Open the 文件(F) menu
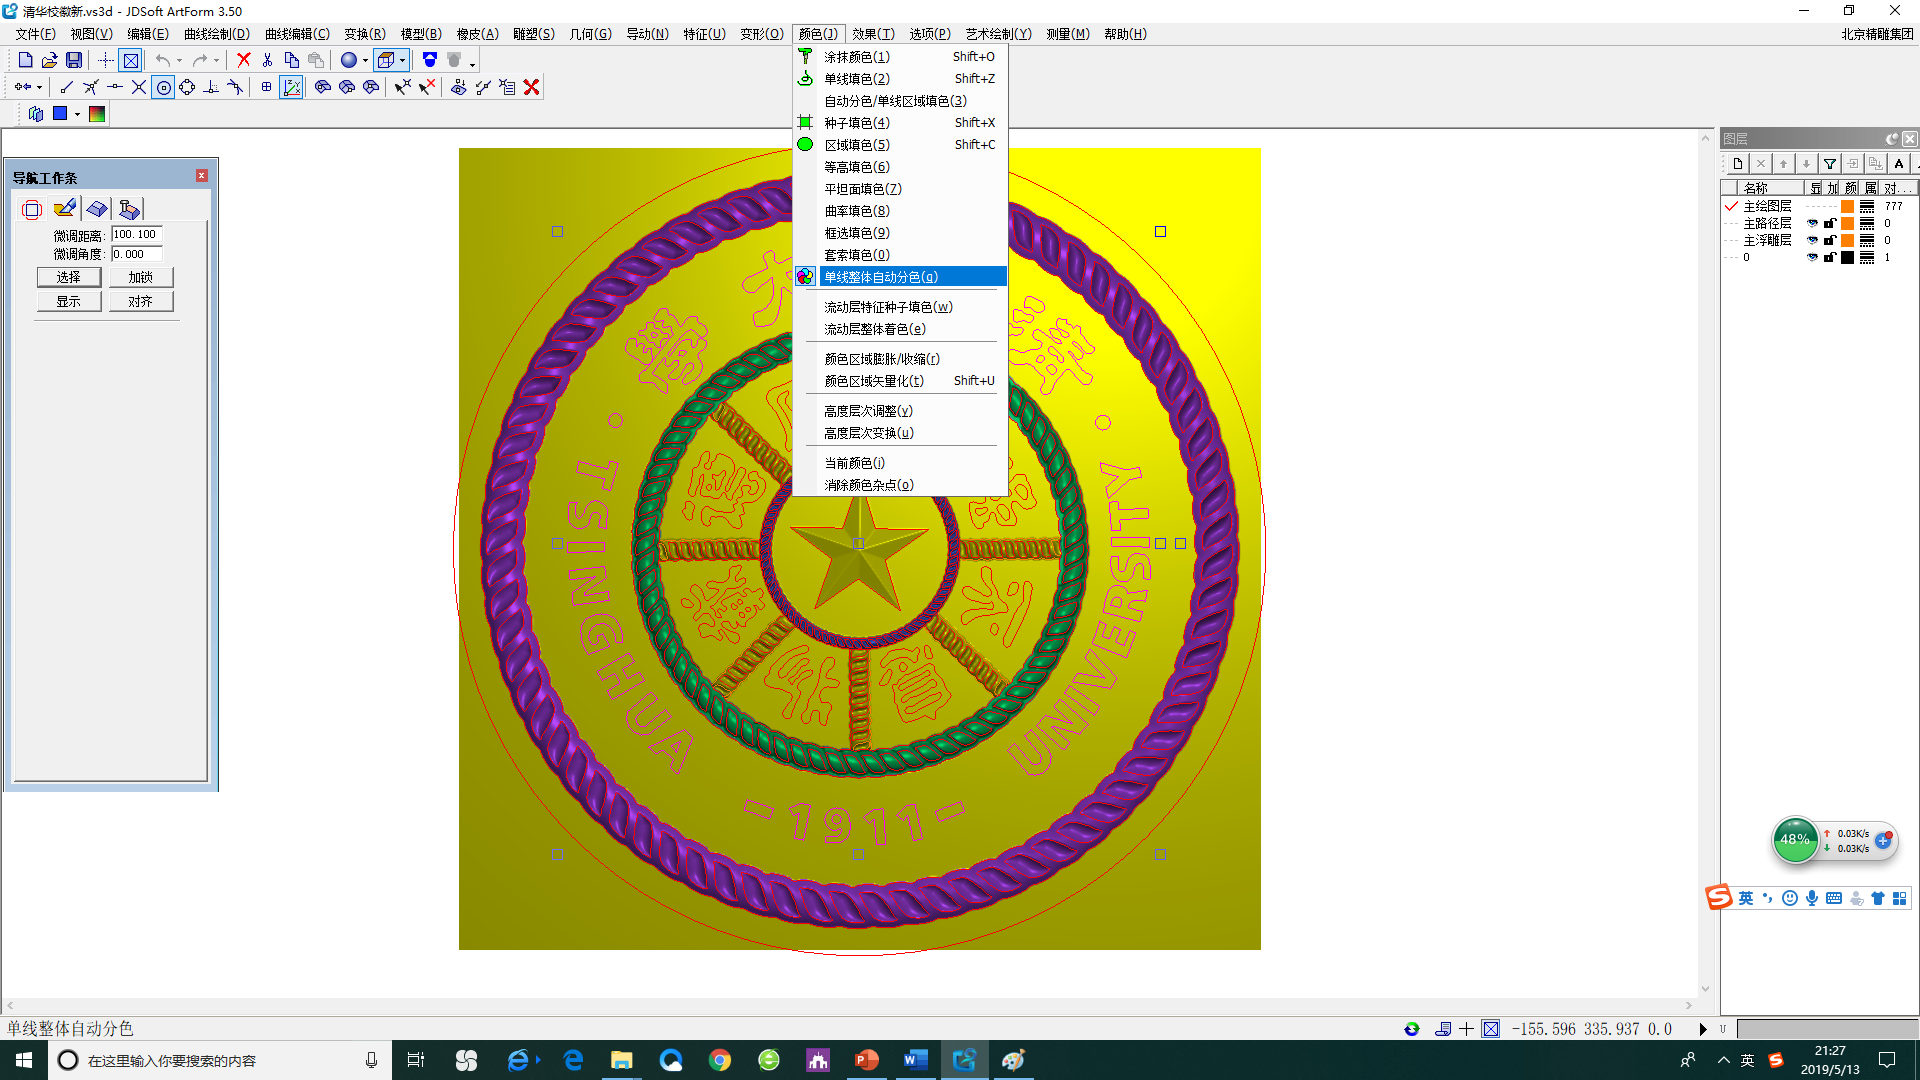The image size is (1920, 1080). [x=35, y=34]
